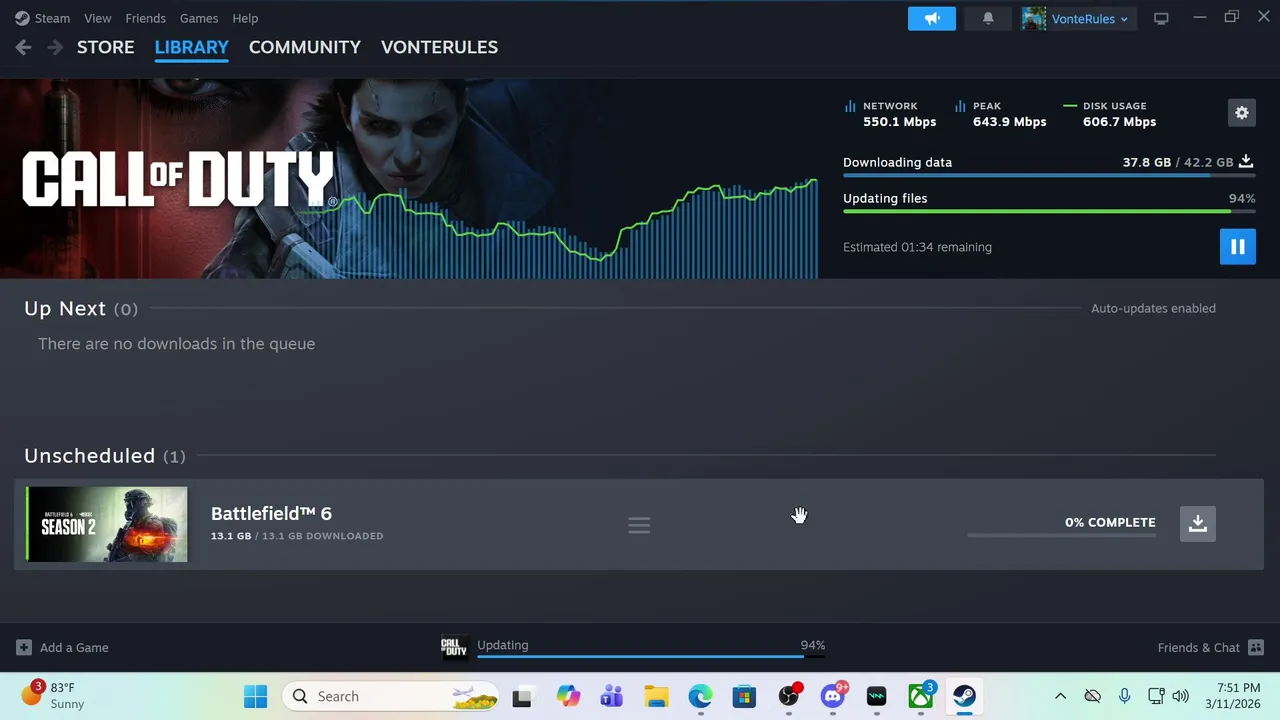This screenshot has width=1280, height=720.
Task: Open the volume tray icon
Action: click(1180, 696)
